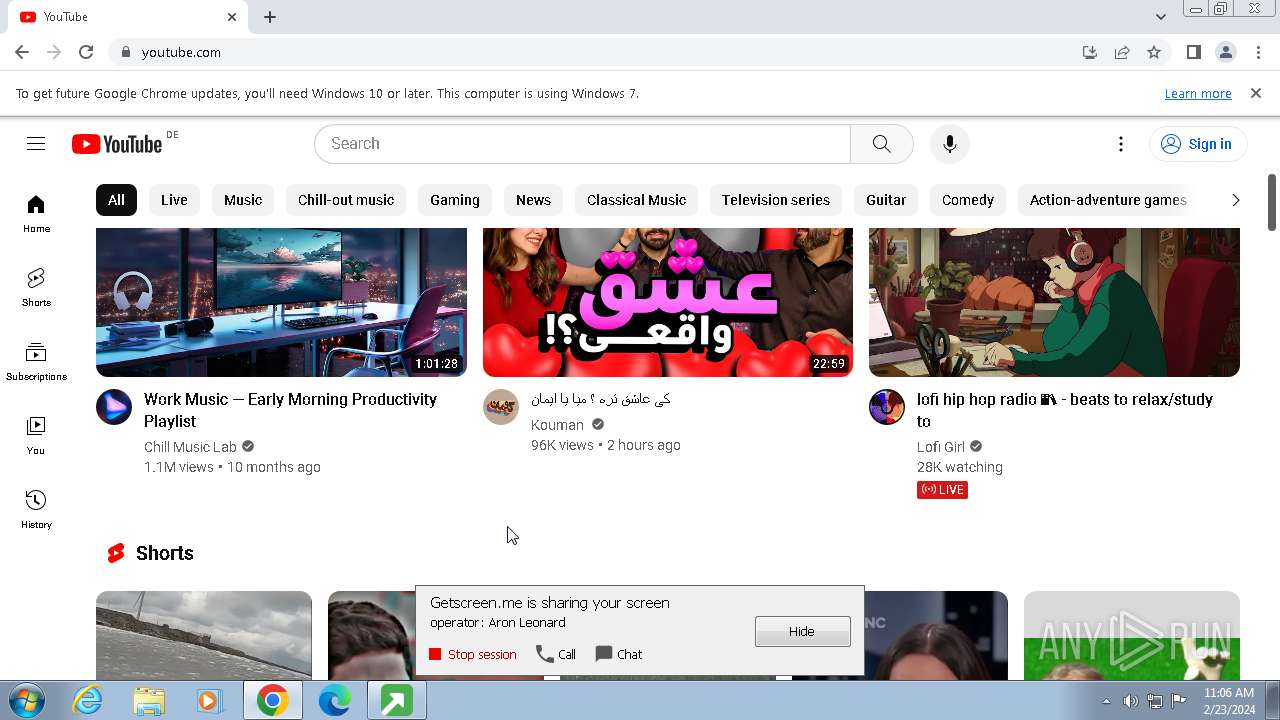The width and height of the screenshot is (1280, 720).
Task: Open Chrome three-dot menu
Action: click(1259, 52)
